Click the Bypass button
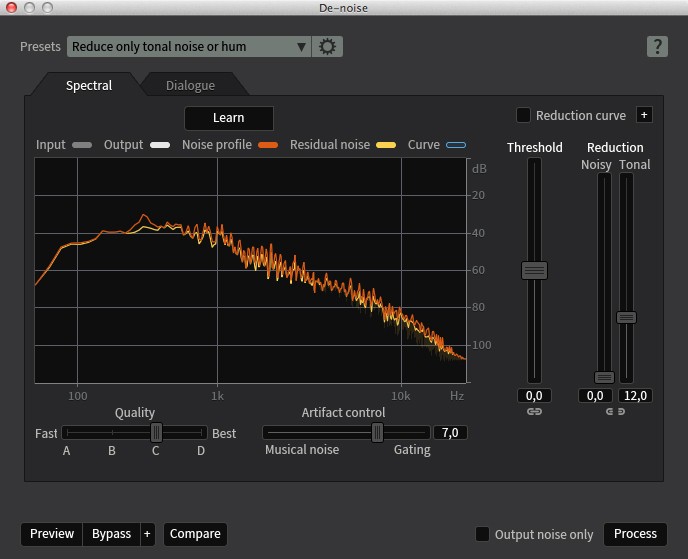Screen dimensions: 688x559 pyautogui.click(x=111, y=534)
